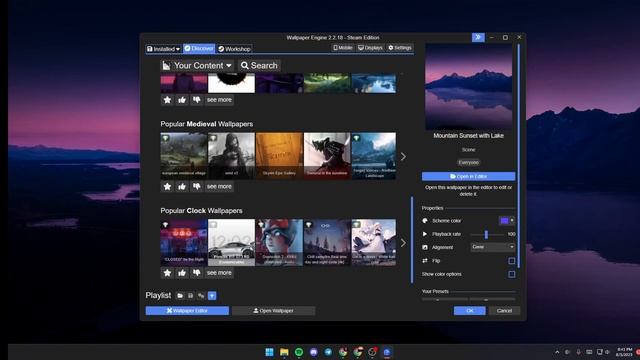
Task: Select the white car clock wallpaper thumbnail
Action: coord(231,242)
